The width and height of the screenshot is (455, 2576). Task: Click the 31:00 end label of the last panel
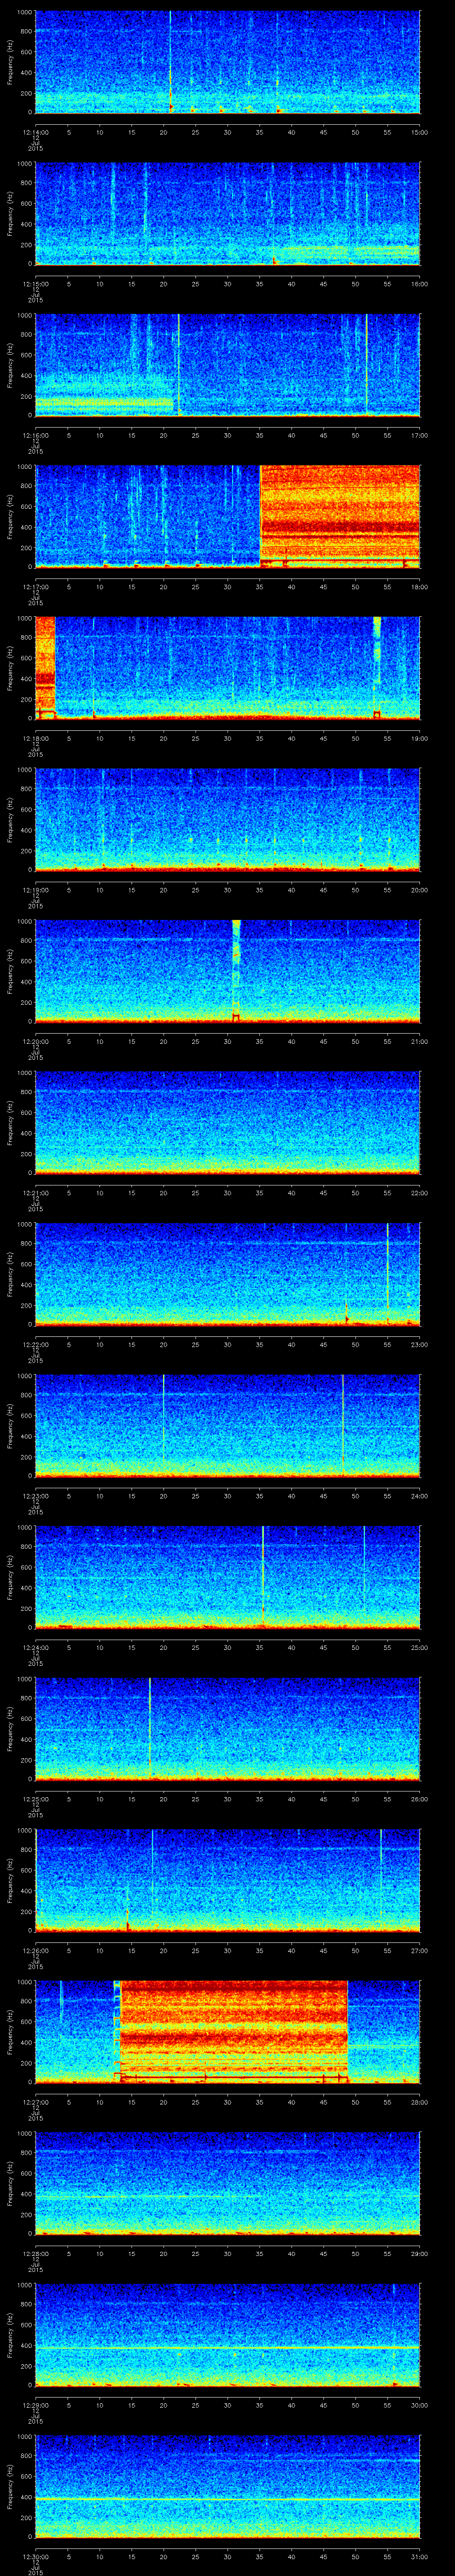[x=420, y=2556]
